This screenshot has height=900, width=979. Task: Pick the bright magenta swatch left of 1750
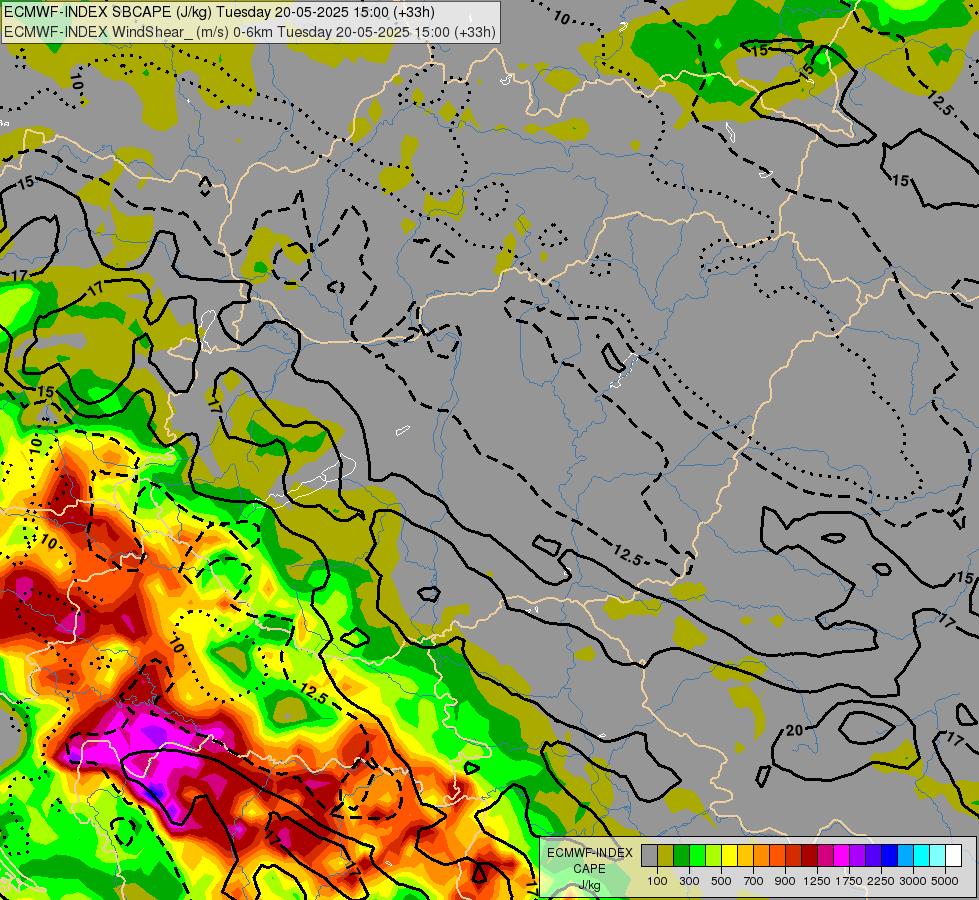coord(842,855)
